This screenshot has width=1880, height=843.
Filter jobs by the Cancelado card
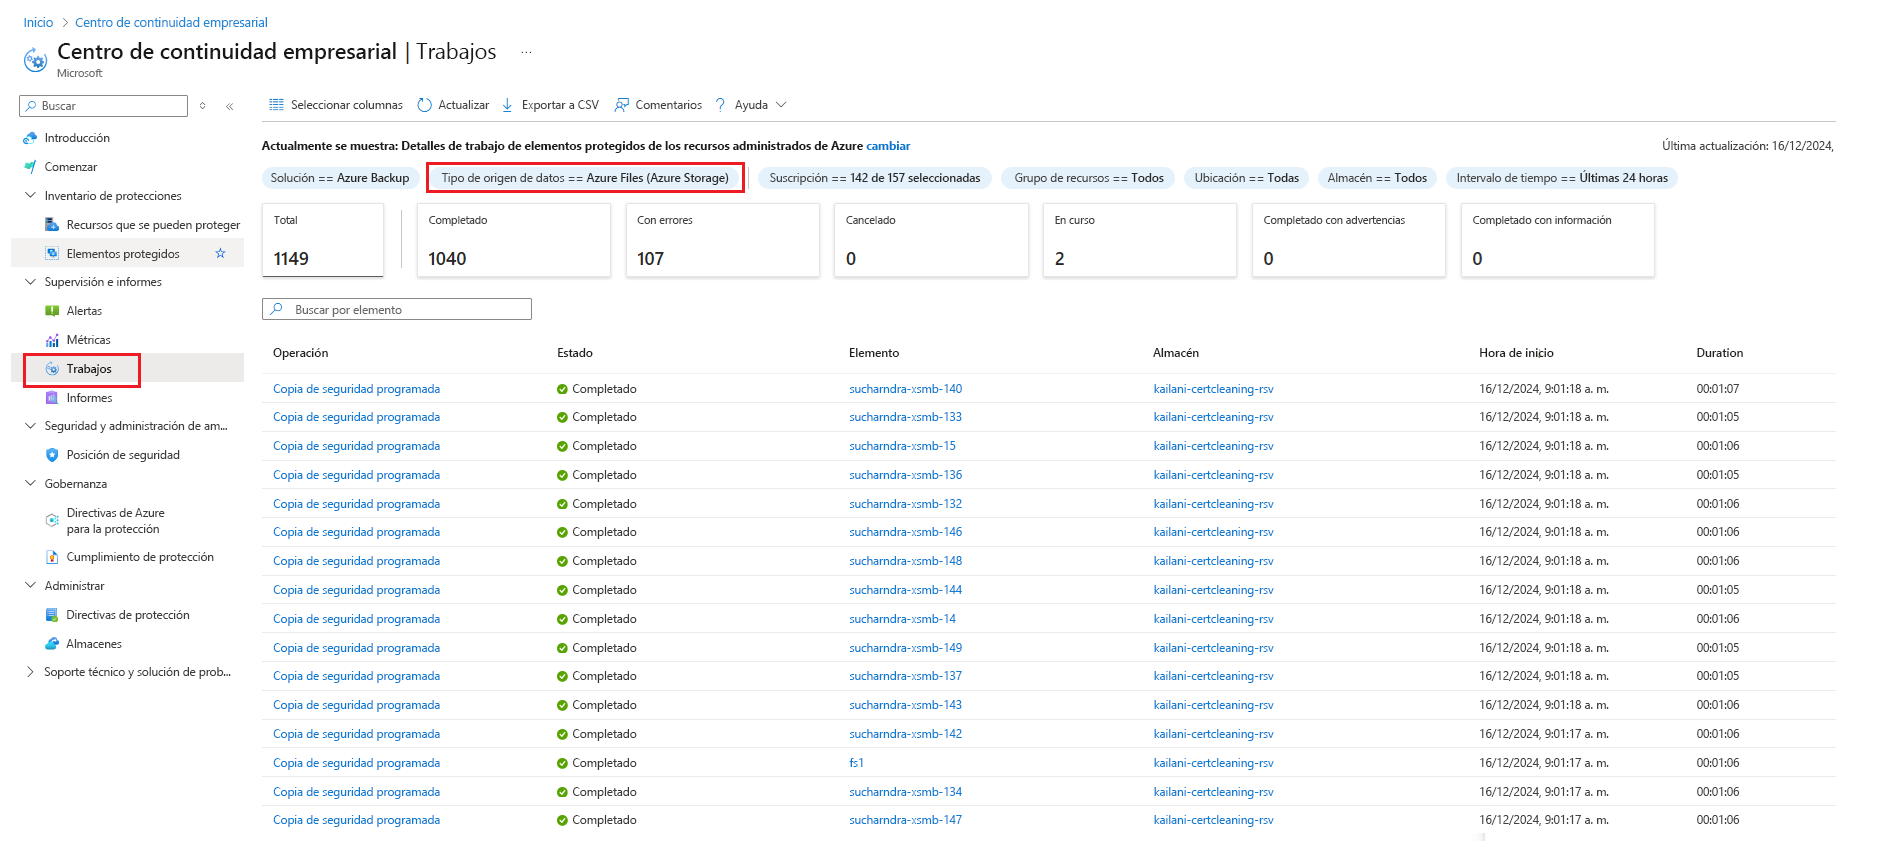coord(932,240)
